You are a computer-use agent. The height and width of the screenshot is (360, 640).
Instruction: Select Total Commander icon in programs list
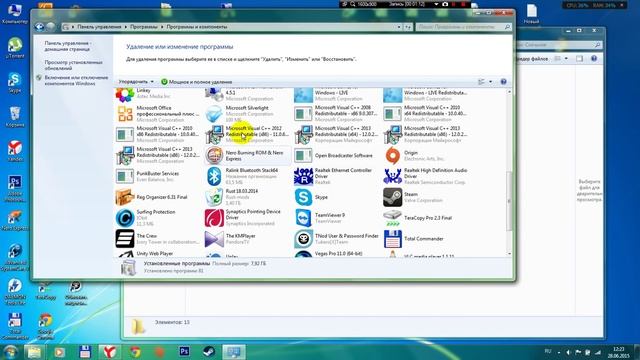pos(392,239)
